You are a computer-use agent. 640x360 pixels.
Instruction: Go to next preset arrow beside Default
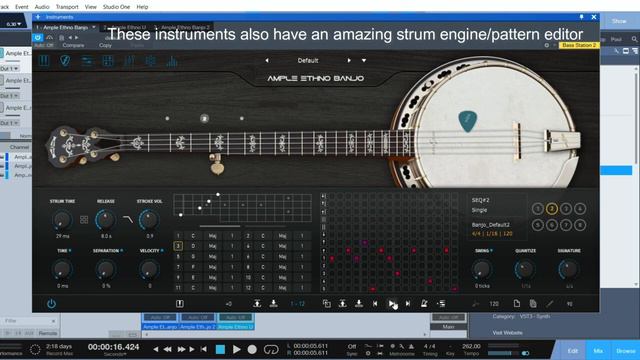coord(349,60)
